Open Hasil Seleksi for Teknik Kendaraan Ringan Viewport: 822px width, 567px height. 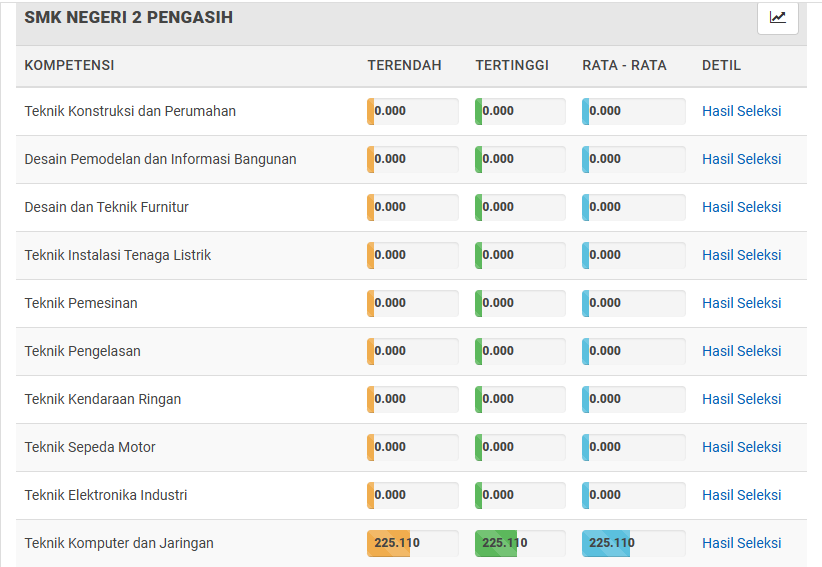click(x=741, y=399)
